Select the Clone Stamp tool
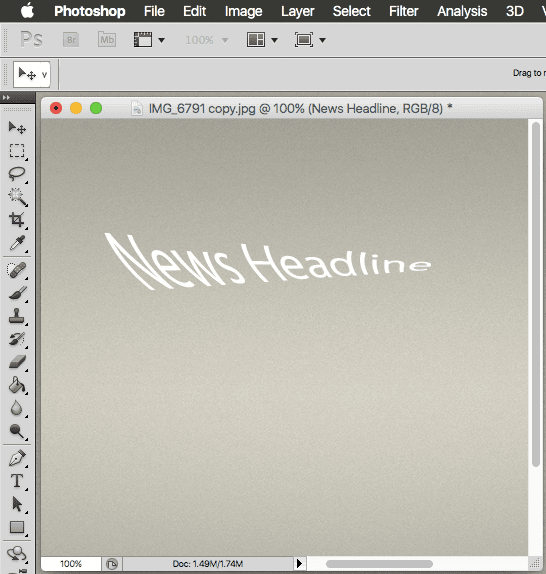 point(17,316)
